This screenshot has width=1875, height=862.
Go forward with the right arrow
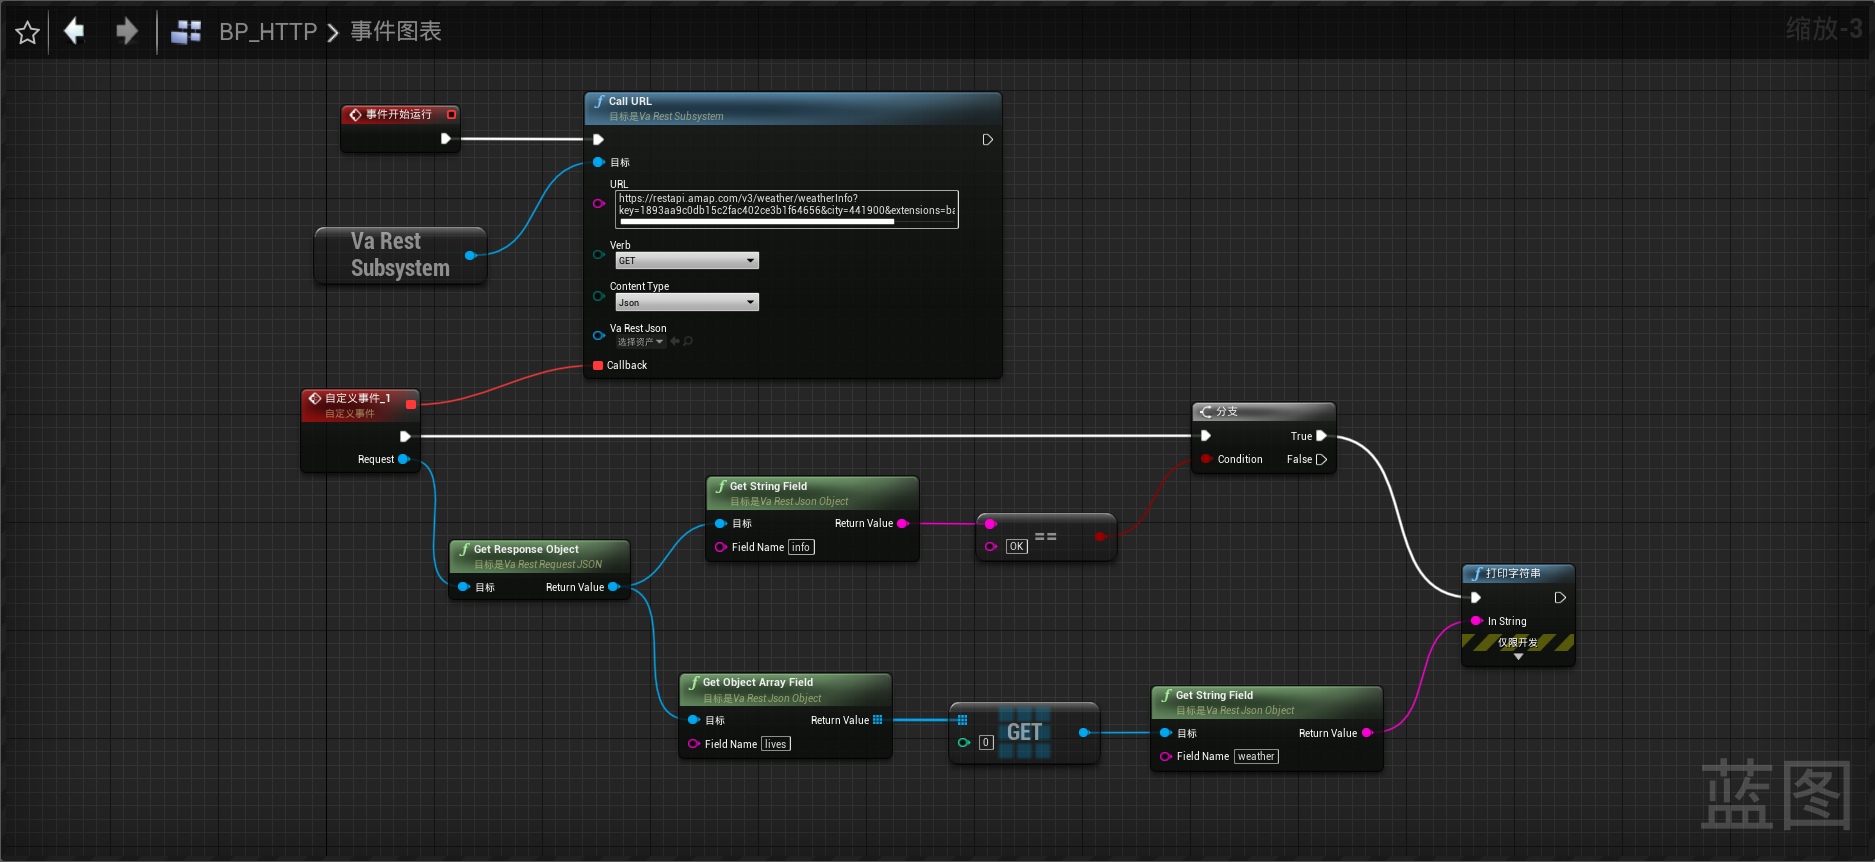click(x=126, y=31)
